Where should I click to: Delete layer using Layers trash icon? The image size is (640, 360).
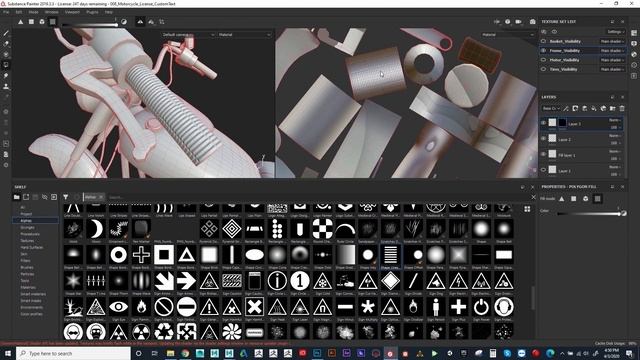(622, 108)
